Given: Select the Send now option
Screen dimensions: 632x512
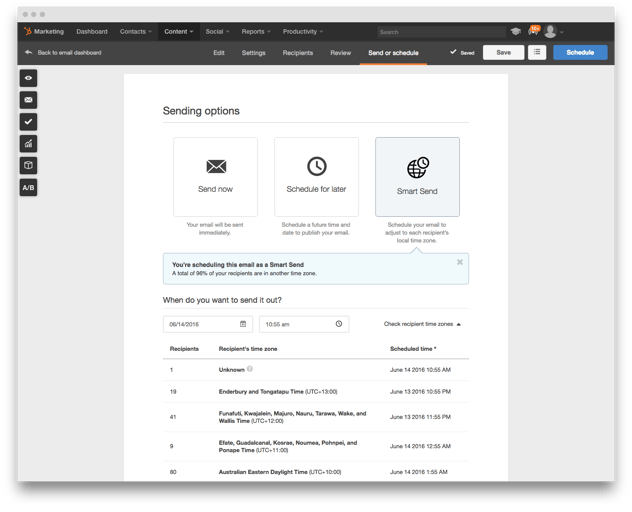Looking at the screenshot, I should point(215,177).
